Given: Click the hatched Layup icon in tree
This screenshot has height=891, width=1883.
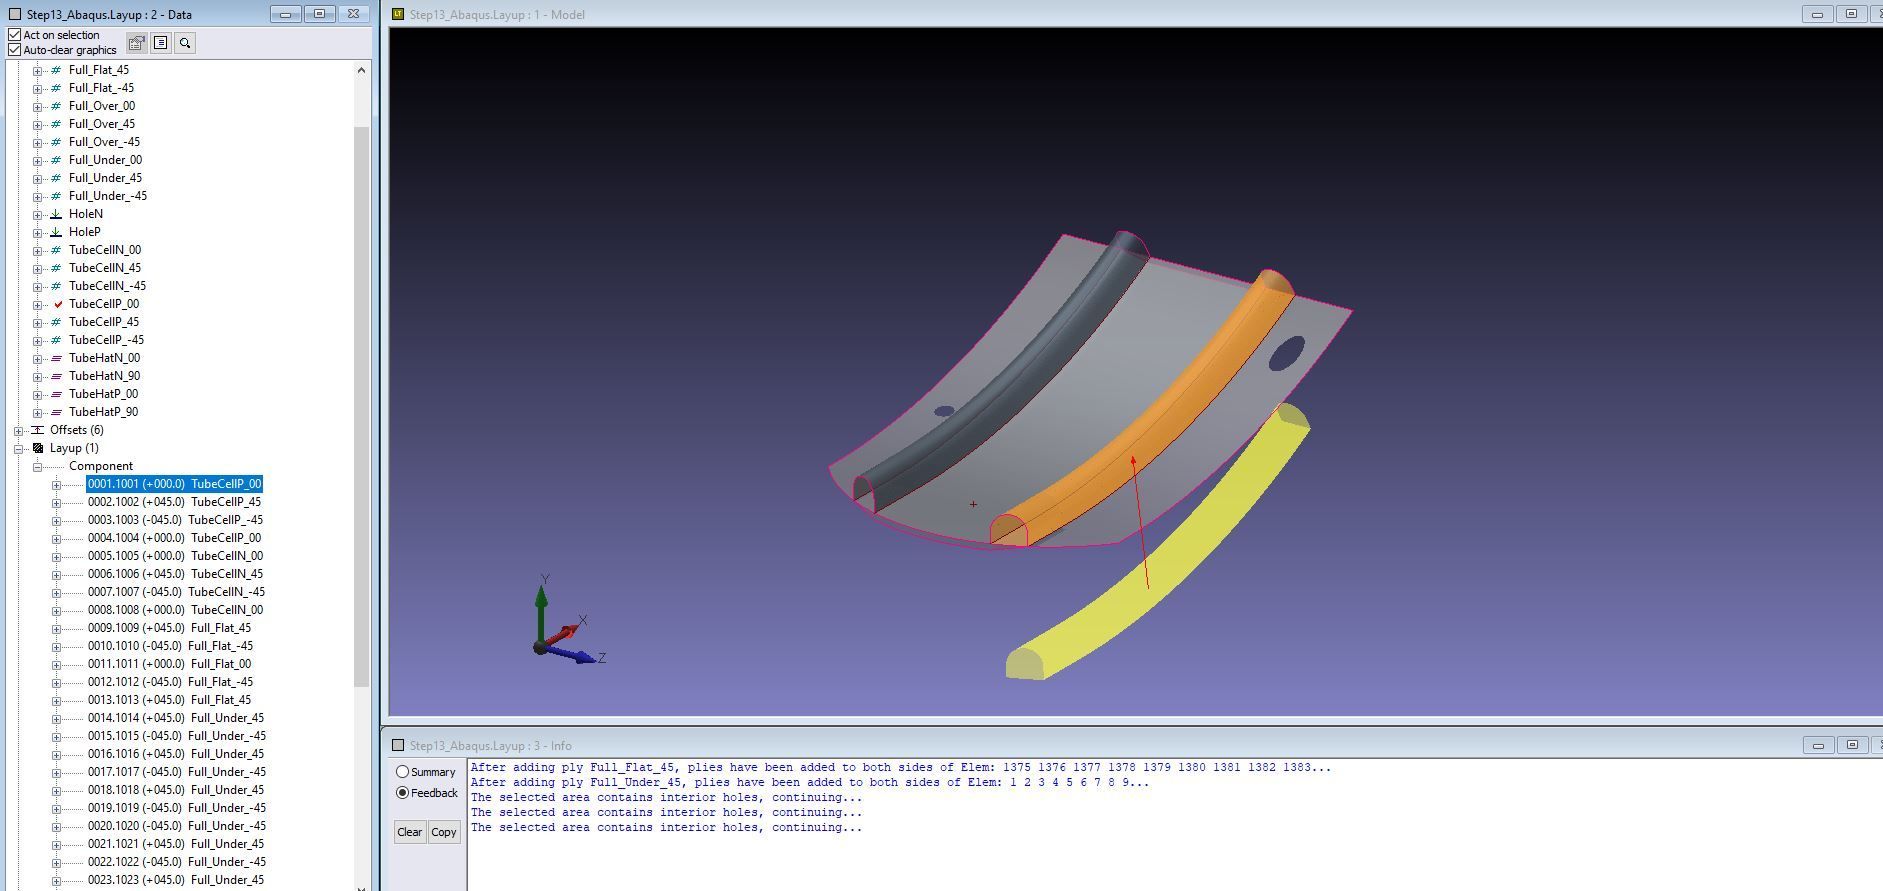Looking at the screenshot, I should (x=38, y=448).
